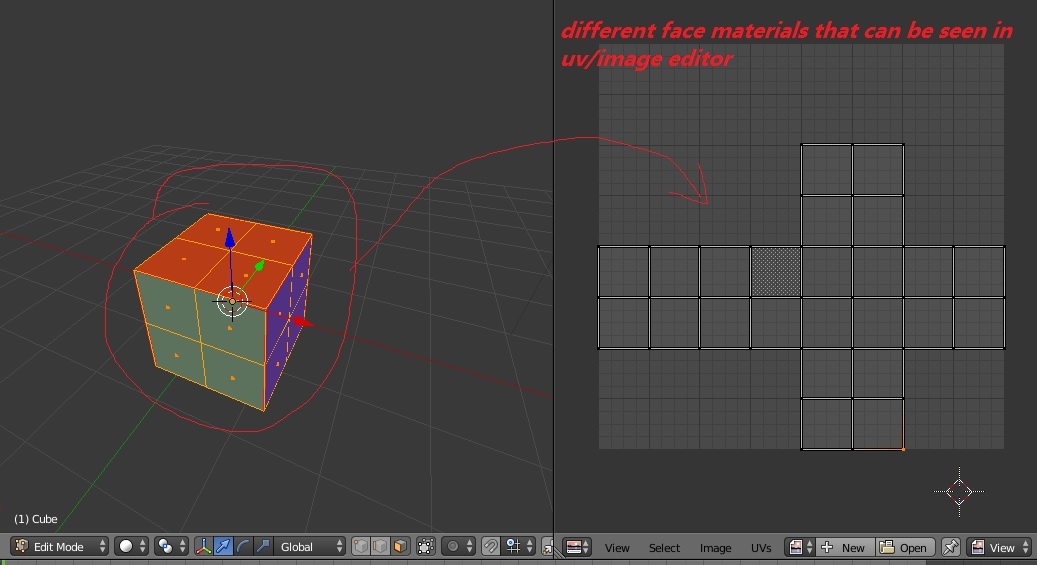Click the New image button

point(844,547)
